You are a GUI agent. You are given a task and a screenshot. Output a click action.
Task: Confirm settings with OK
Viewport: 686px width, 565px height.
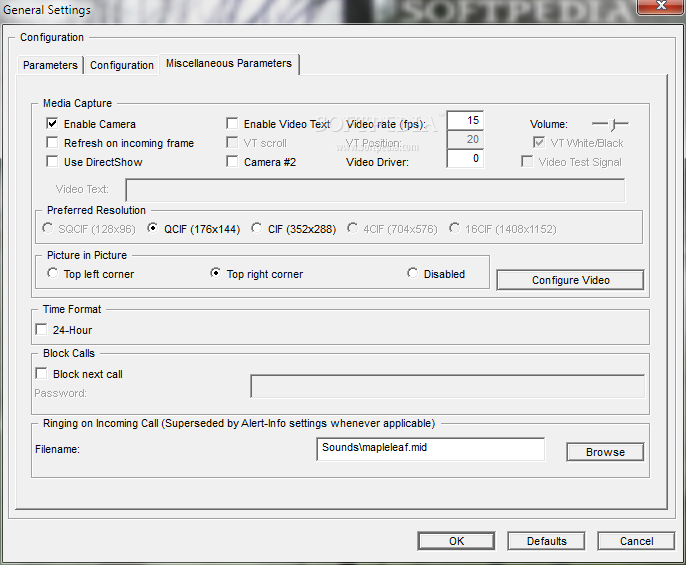456,541
